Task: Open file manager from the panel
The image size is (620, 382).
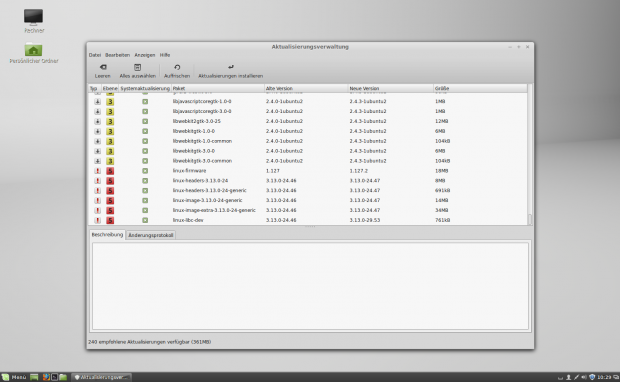Action: coord(63,377)
